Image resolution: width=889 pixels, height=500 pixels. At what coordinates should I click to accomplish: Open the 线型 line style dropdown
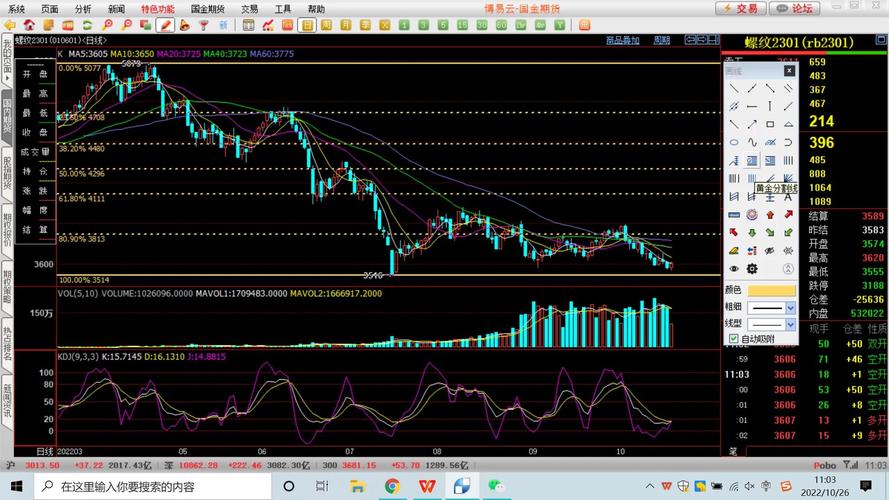790,324
